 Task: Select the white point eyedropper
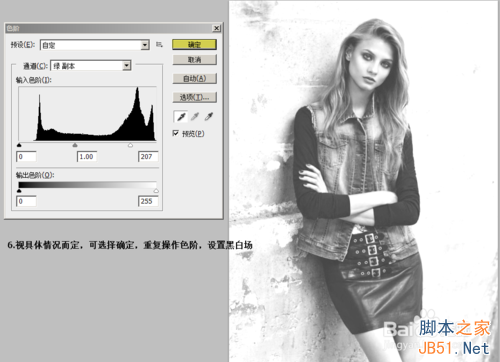coord(209,117)
